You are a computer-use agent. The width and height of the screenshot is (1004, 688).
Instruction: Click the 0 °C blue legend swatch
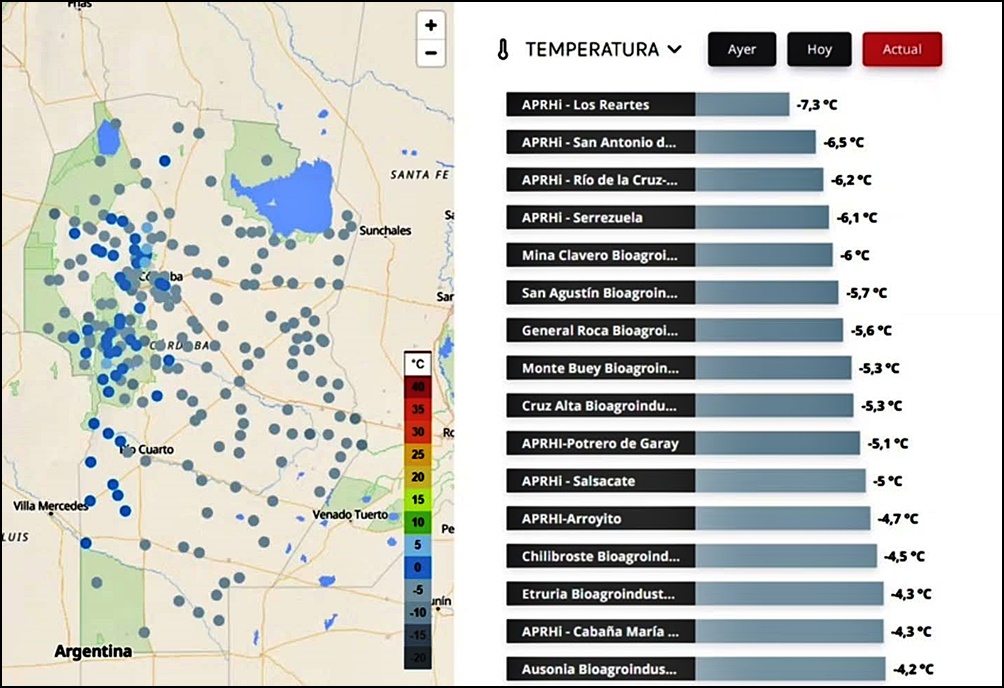[x=417, y=567]
